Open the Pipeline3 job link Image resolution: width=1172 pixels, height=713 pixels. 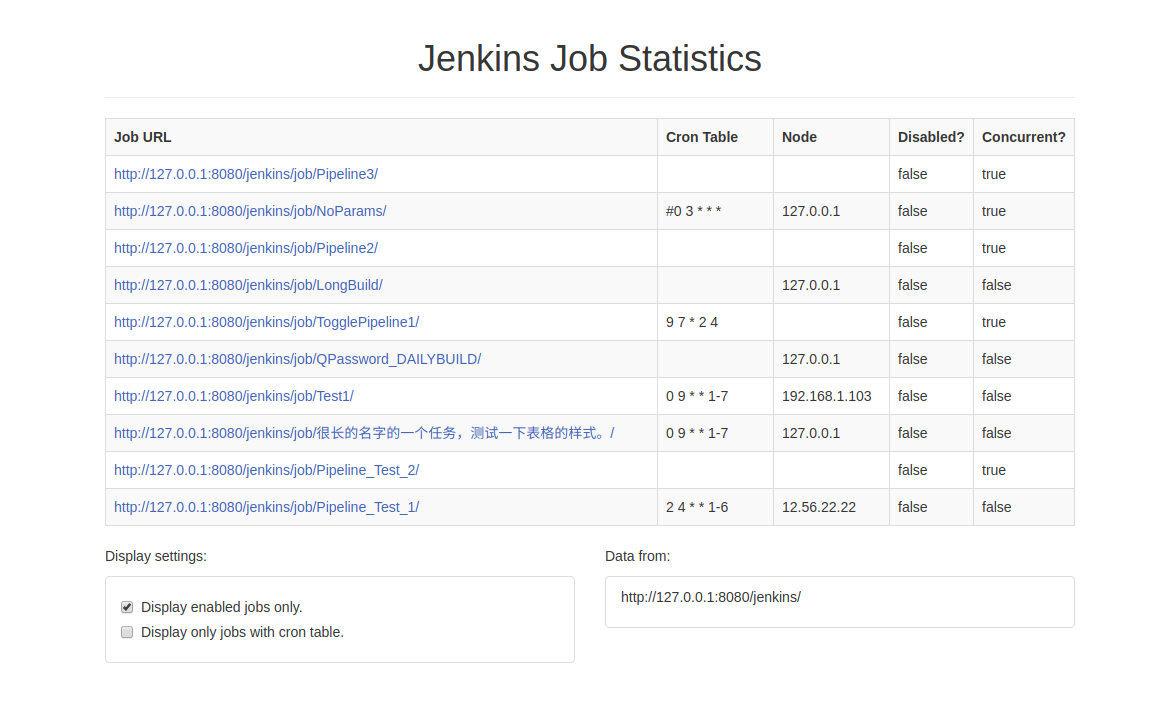pyautogui.click(x=246, y=174)
